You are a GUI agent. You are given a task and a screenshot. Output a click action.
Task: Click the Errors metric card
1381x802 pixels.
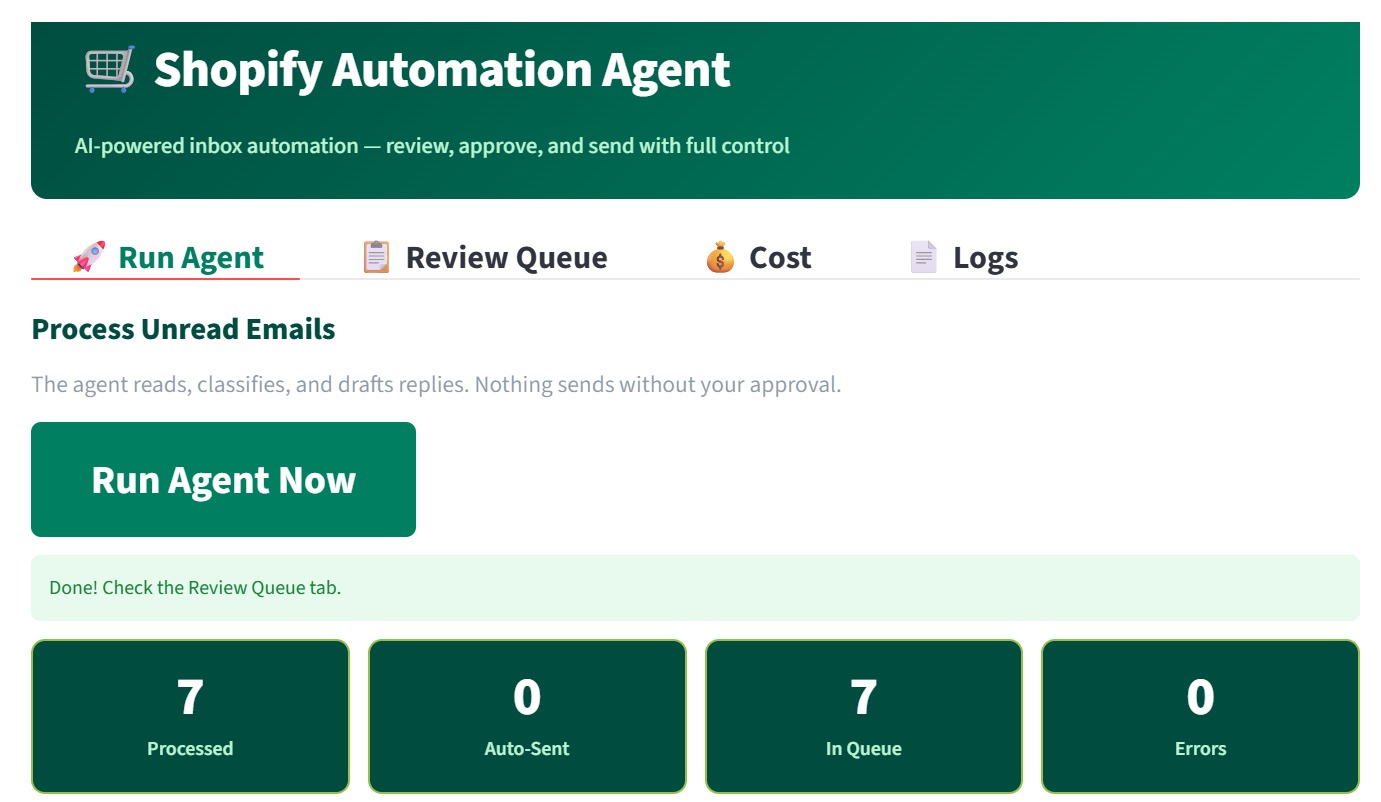click(x=1200, y=717)
